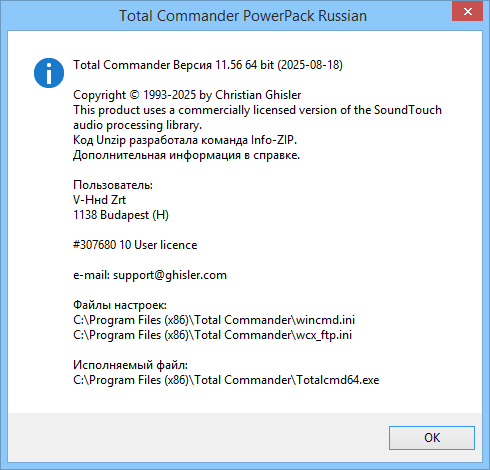Screen dimensions: 490x470
Task: Click the Copyright 1993-2025 Christian Ghisler line
Action: coord(187,95)
